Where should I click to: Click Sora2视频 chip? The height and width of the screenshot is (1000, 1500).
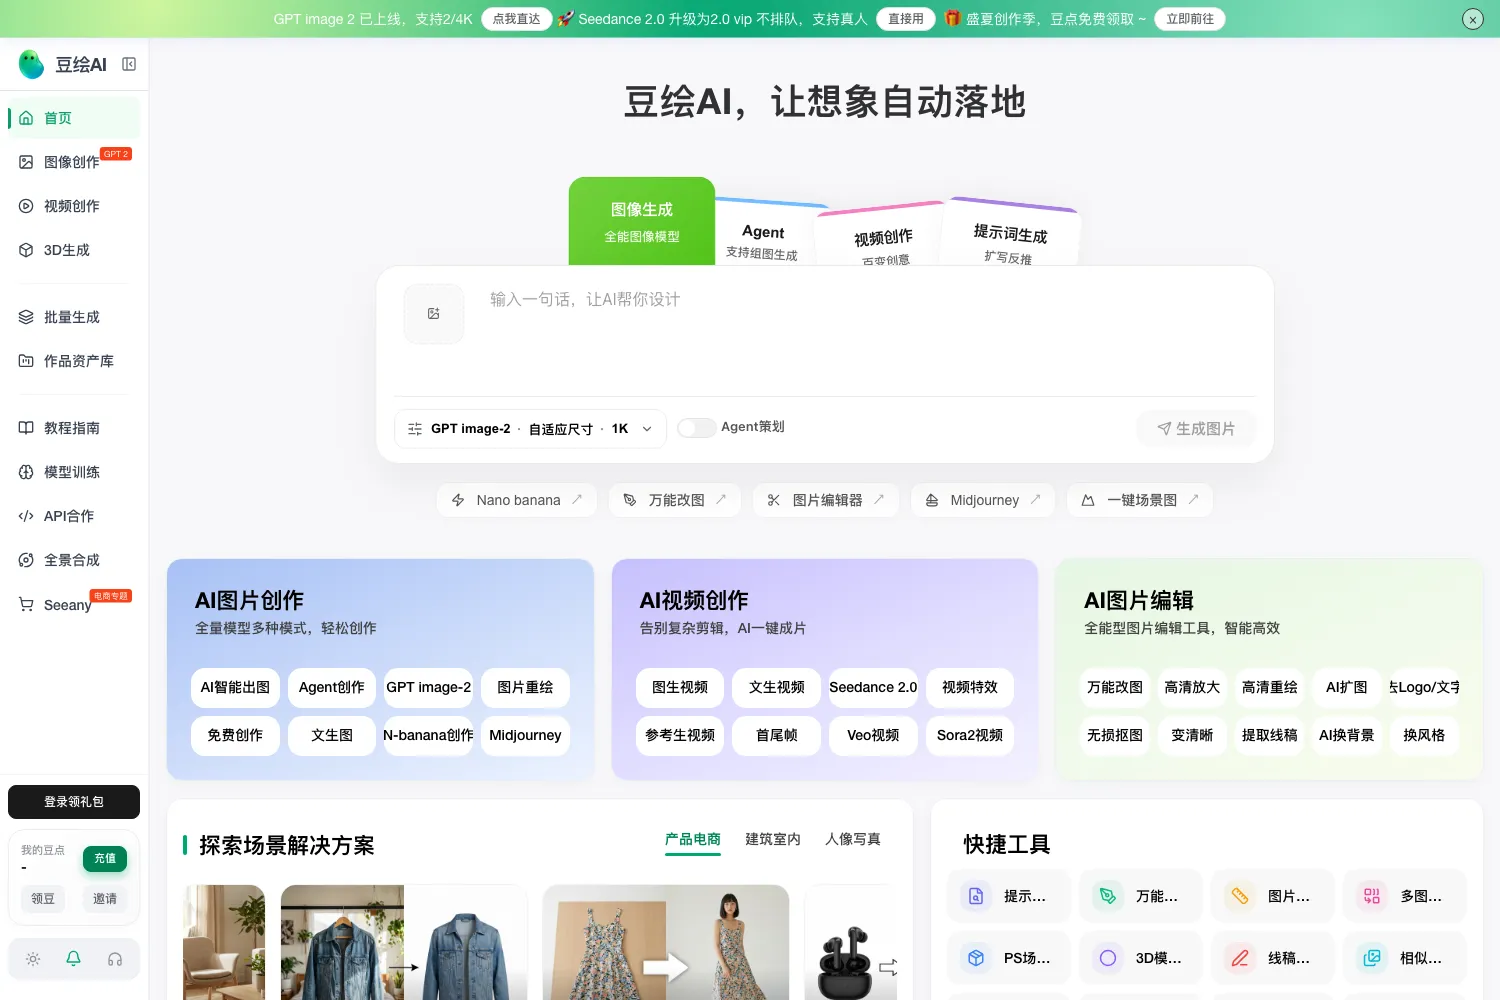(x=970, y=735)
